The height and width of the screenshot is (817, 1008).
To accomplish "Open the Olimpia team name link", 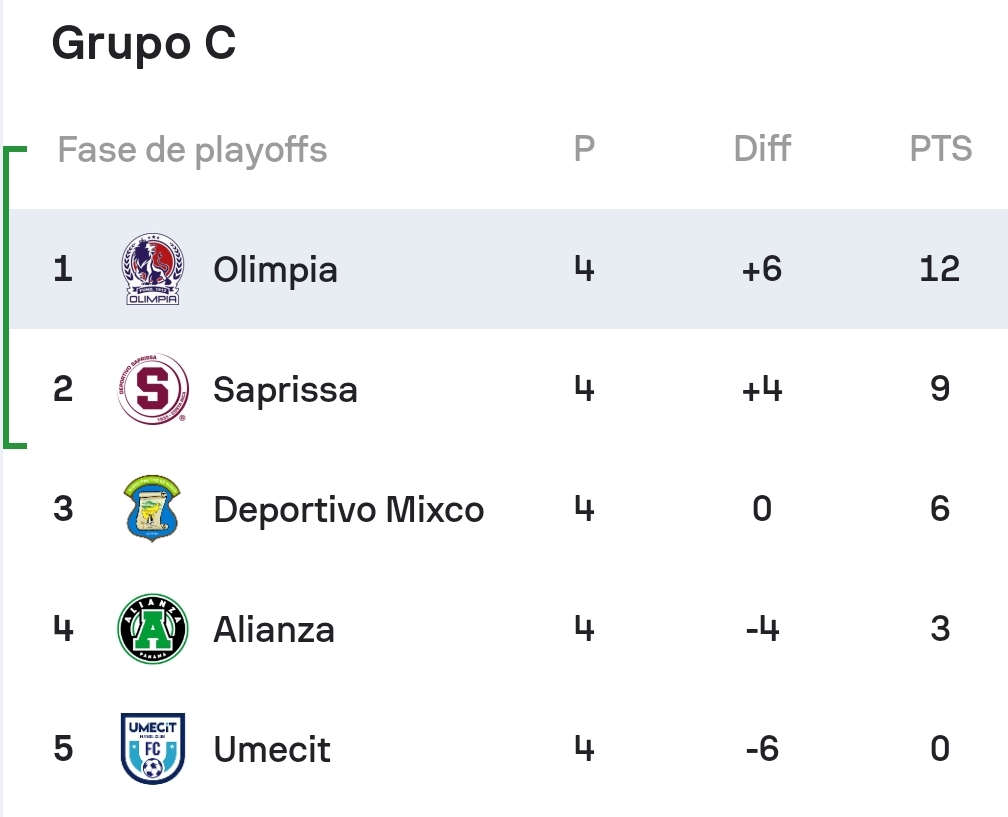I will click(275, 269).
